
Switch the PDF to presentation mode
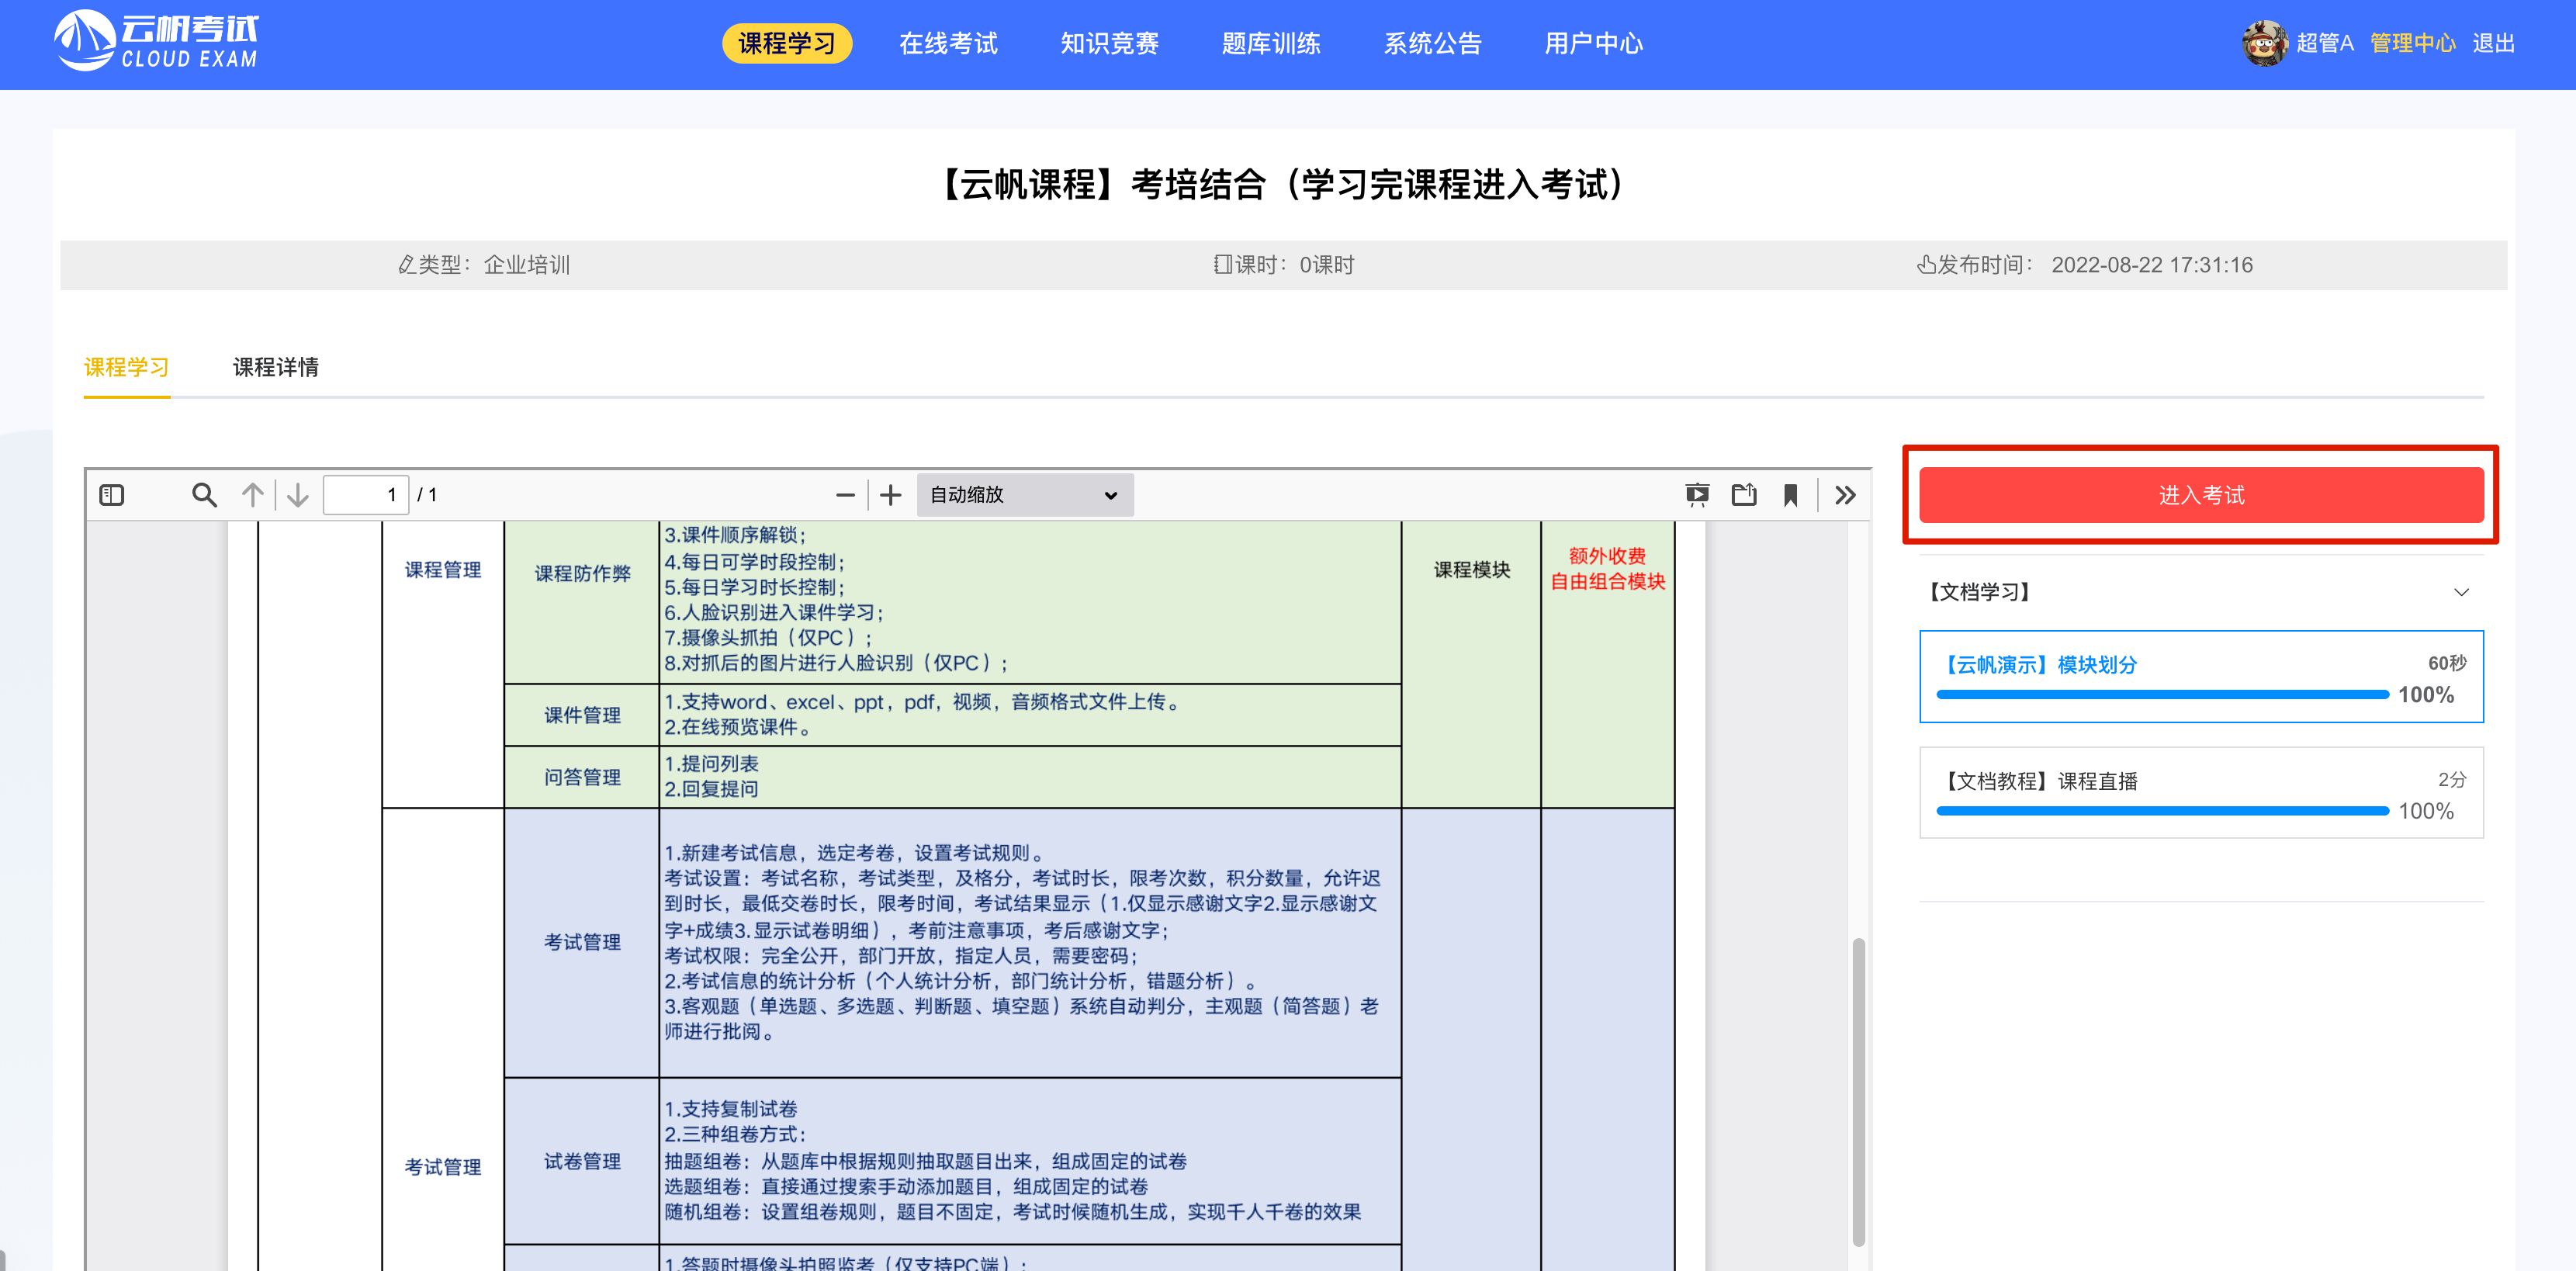tap(1697, 495)
